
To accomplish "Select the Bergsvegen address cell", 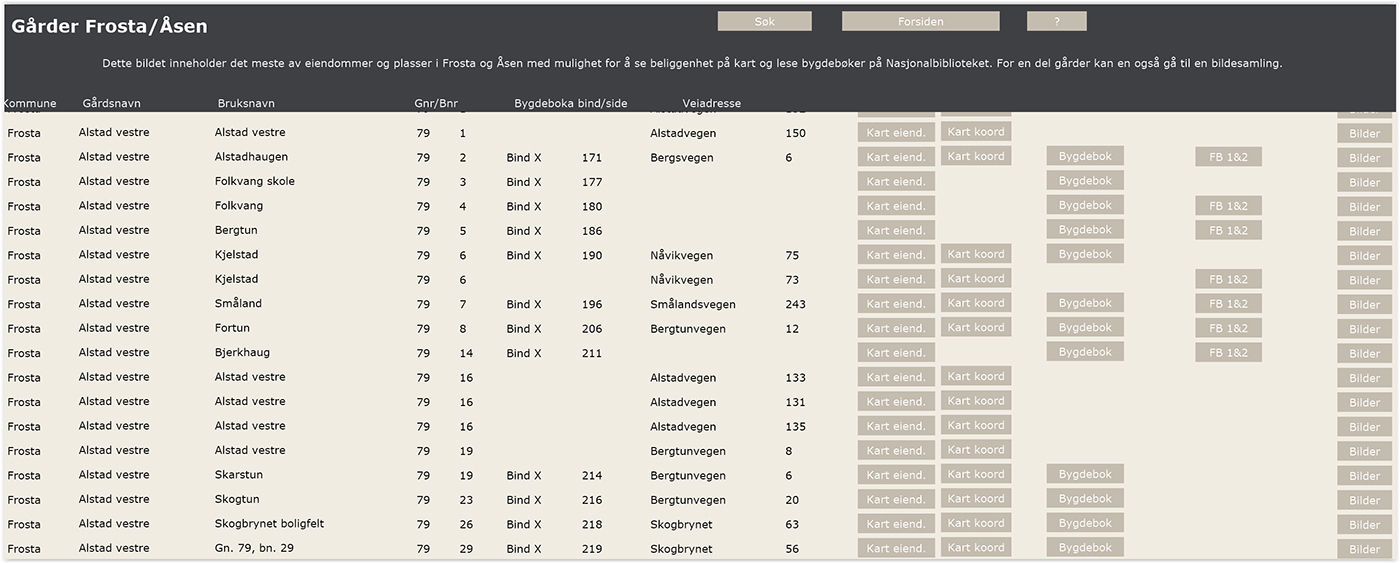I will point(680,158).
